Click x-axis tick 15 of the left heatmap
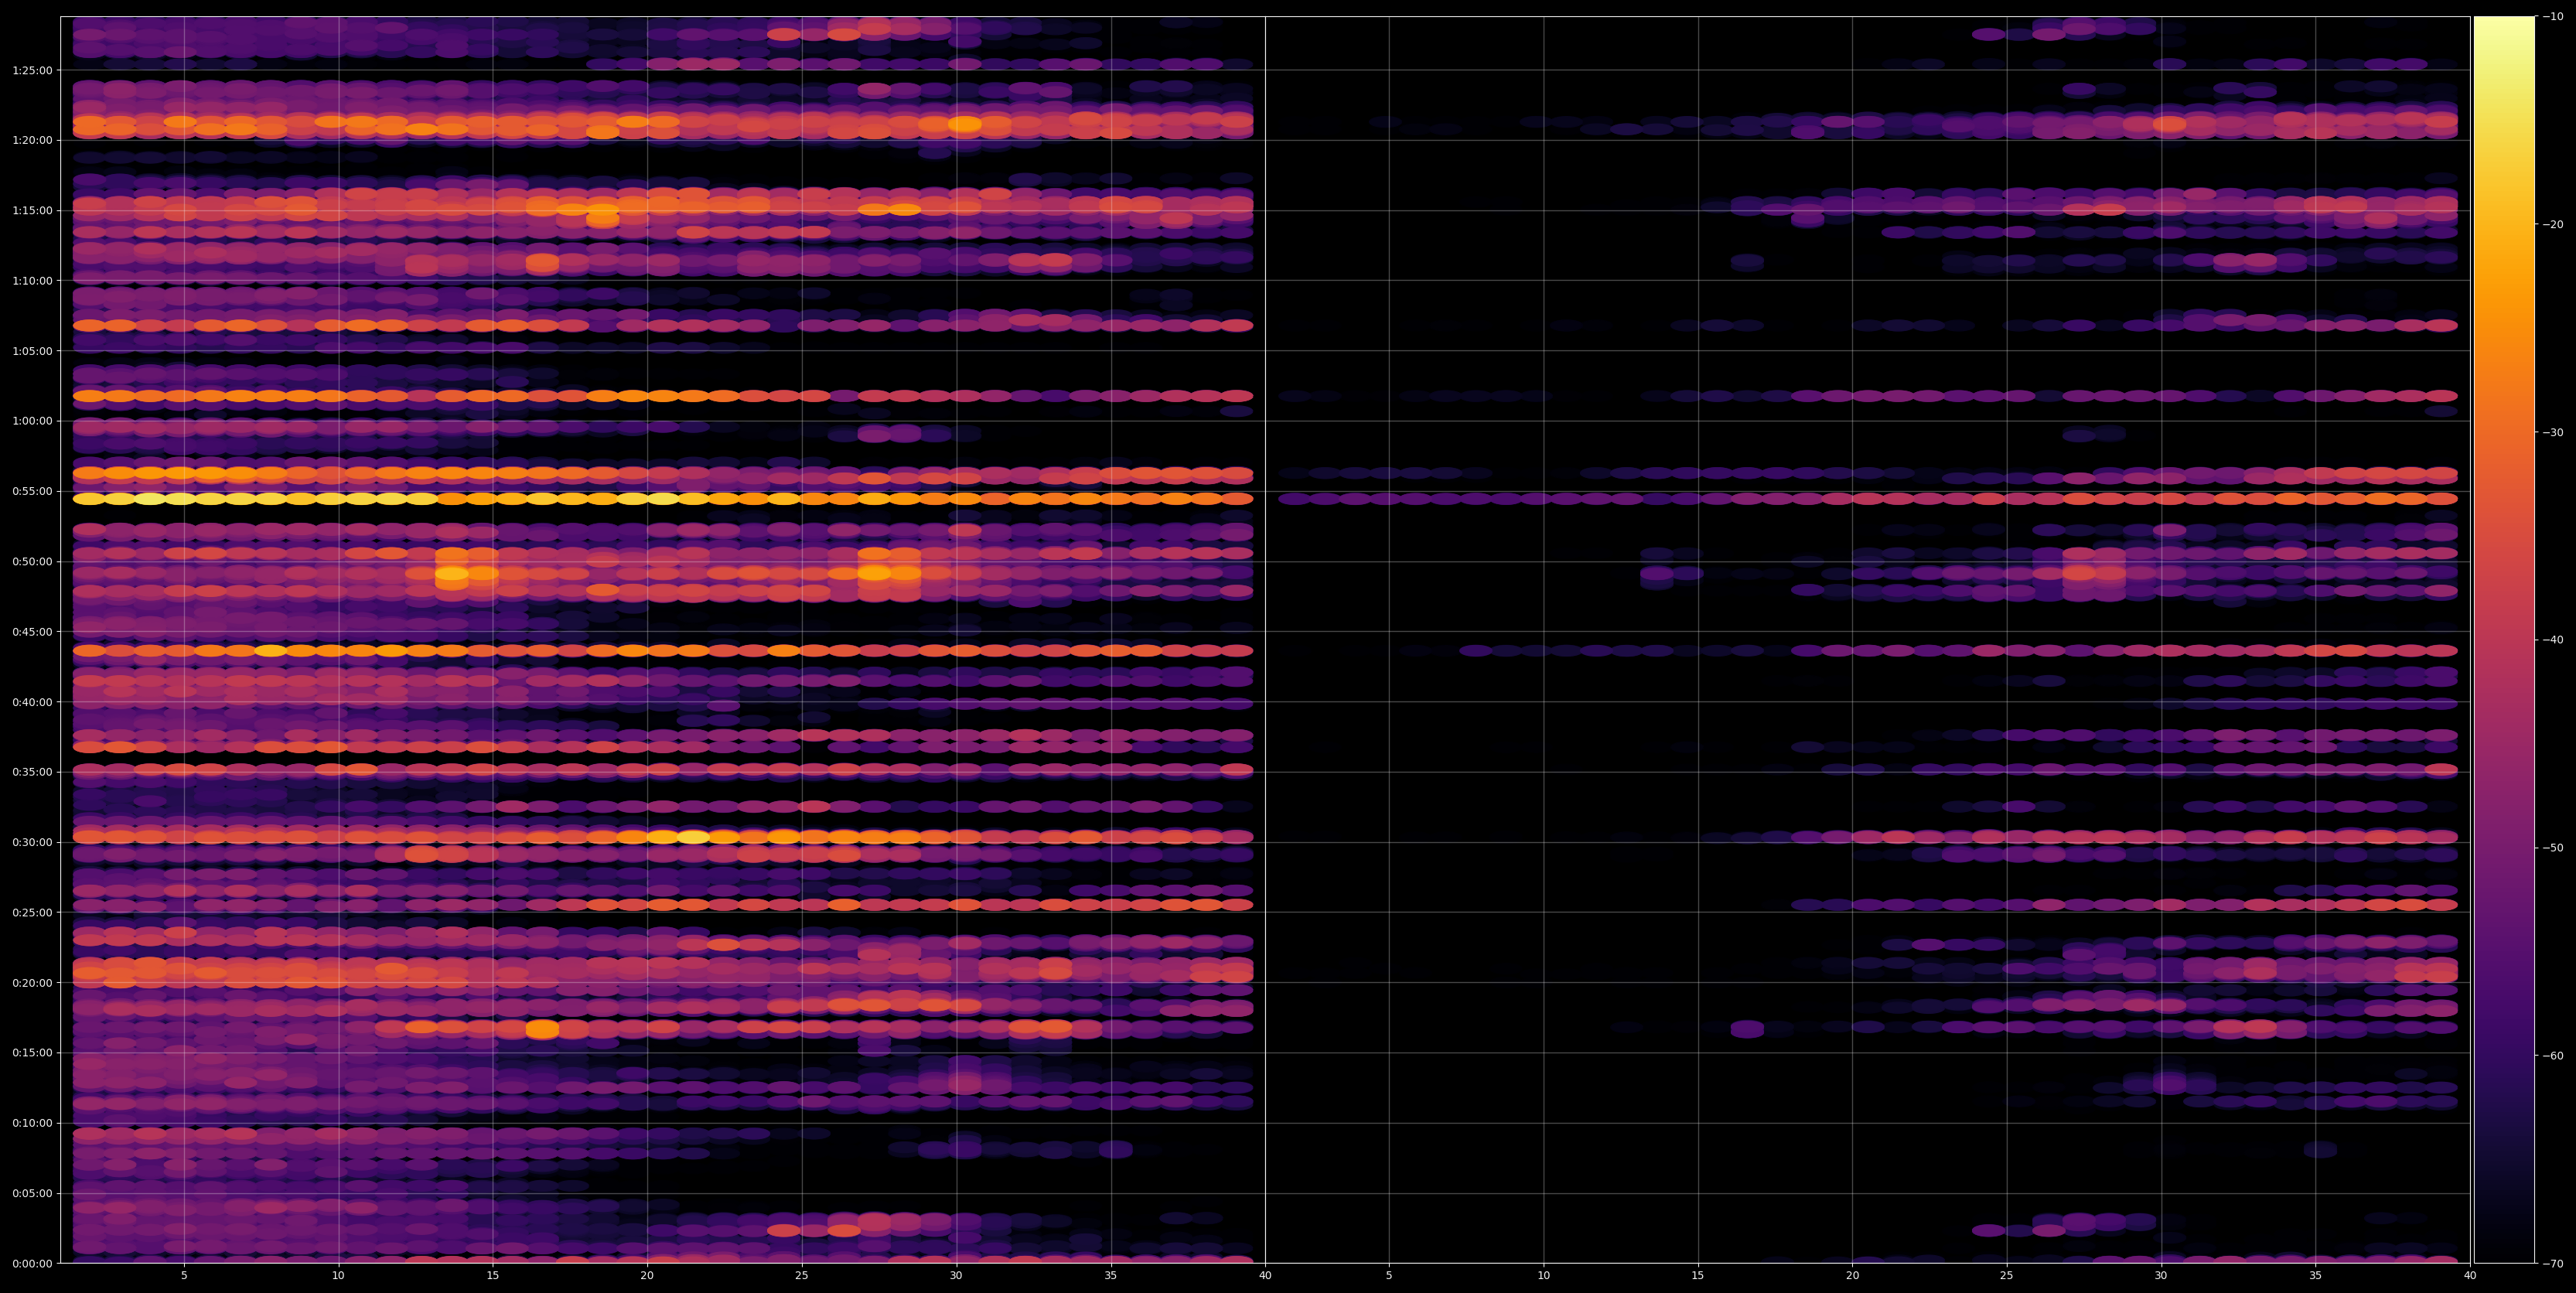 (x=493, y=1276)
